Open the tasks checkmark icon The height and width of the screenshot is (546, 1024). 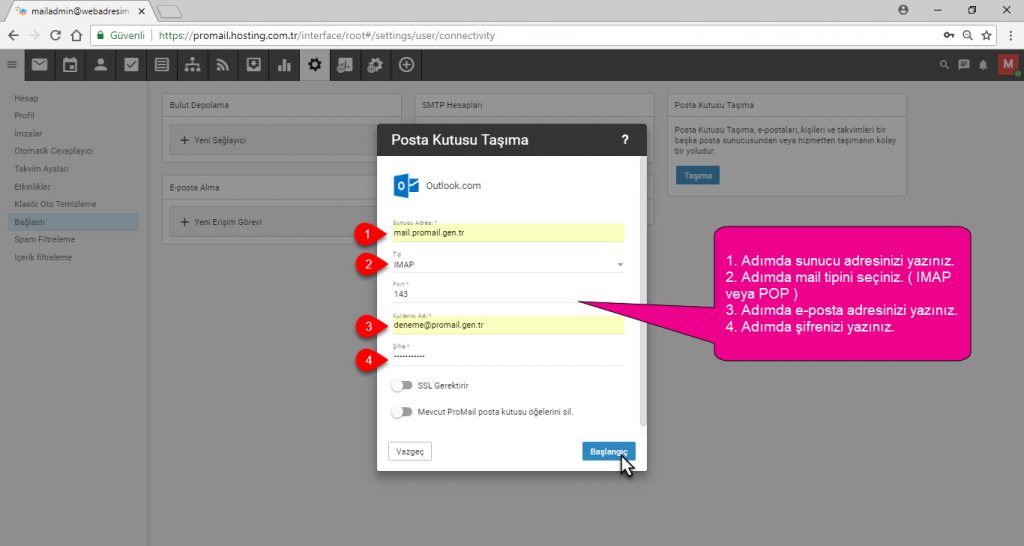[x=131, y=65]
